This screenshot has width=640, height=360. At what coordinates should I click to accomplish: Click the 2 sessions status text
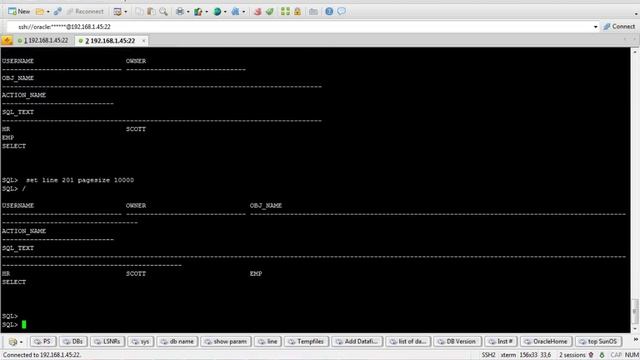pyautogui.click(x=572, y=355)
